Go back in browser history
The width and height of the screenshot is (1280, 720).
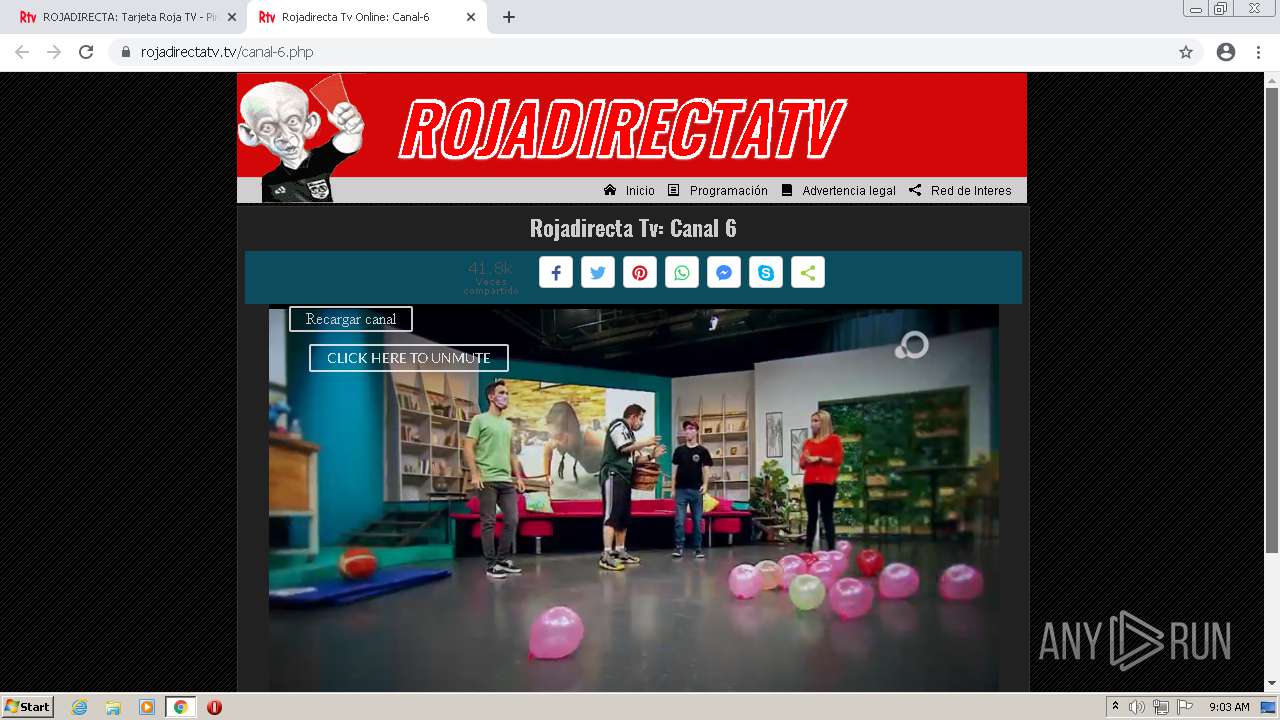click(x=22, y=52)
